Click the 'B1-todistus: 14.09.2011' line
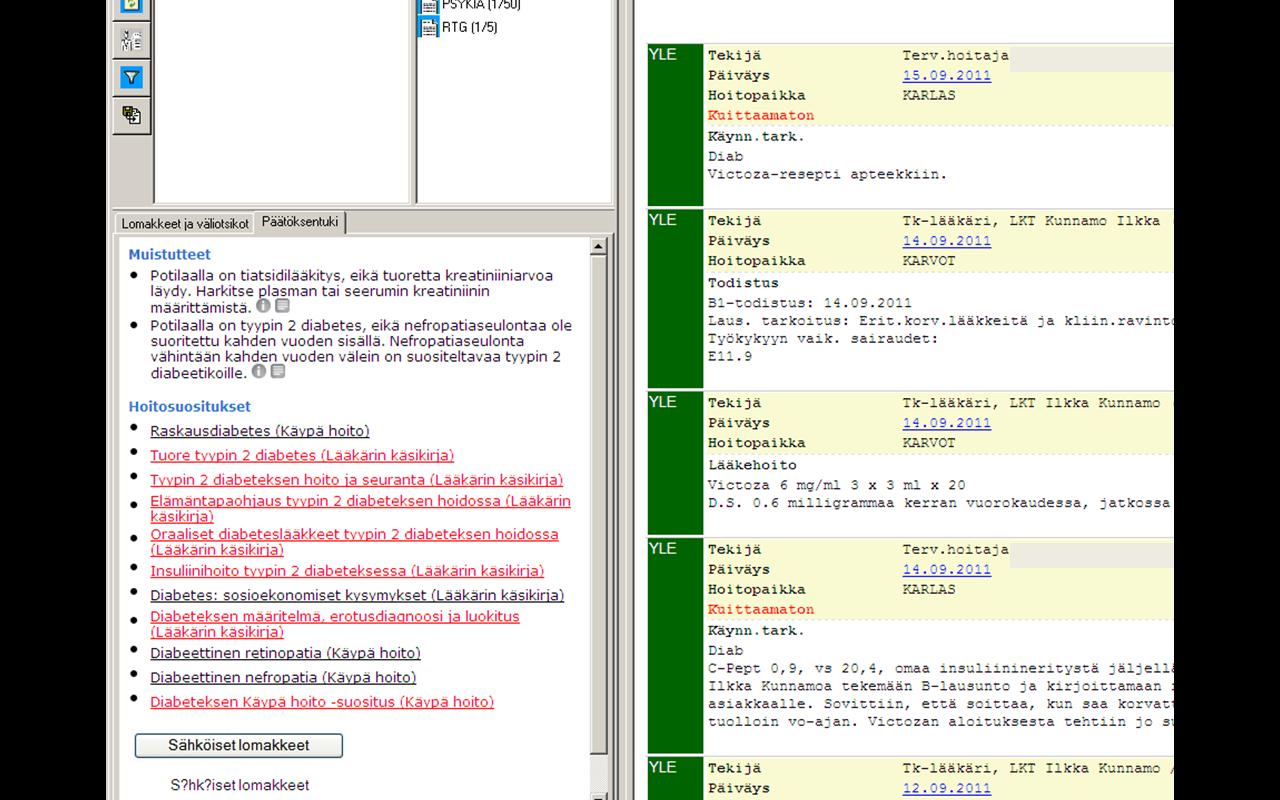The image size is (1280, 800). 810,303
